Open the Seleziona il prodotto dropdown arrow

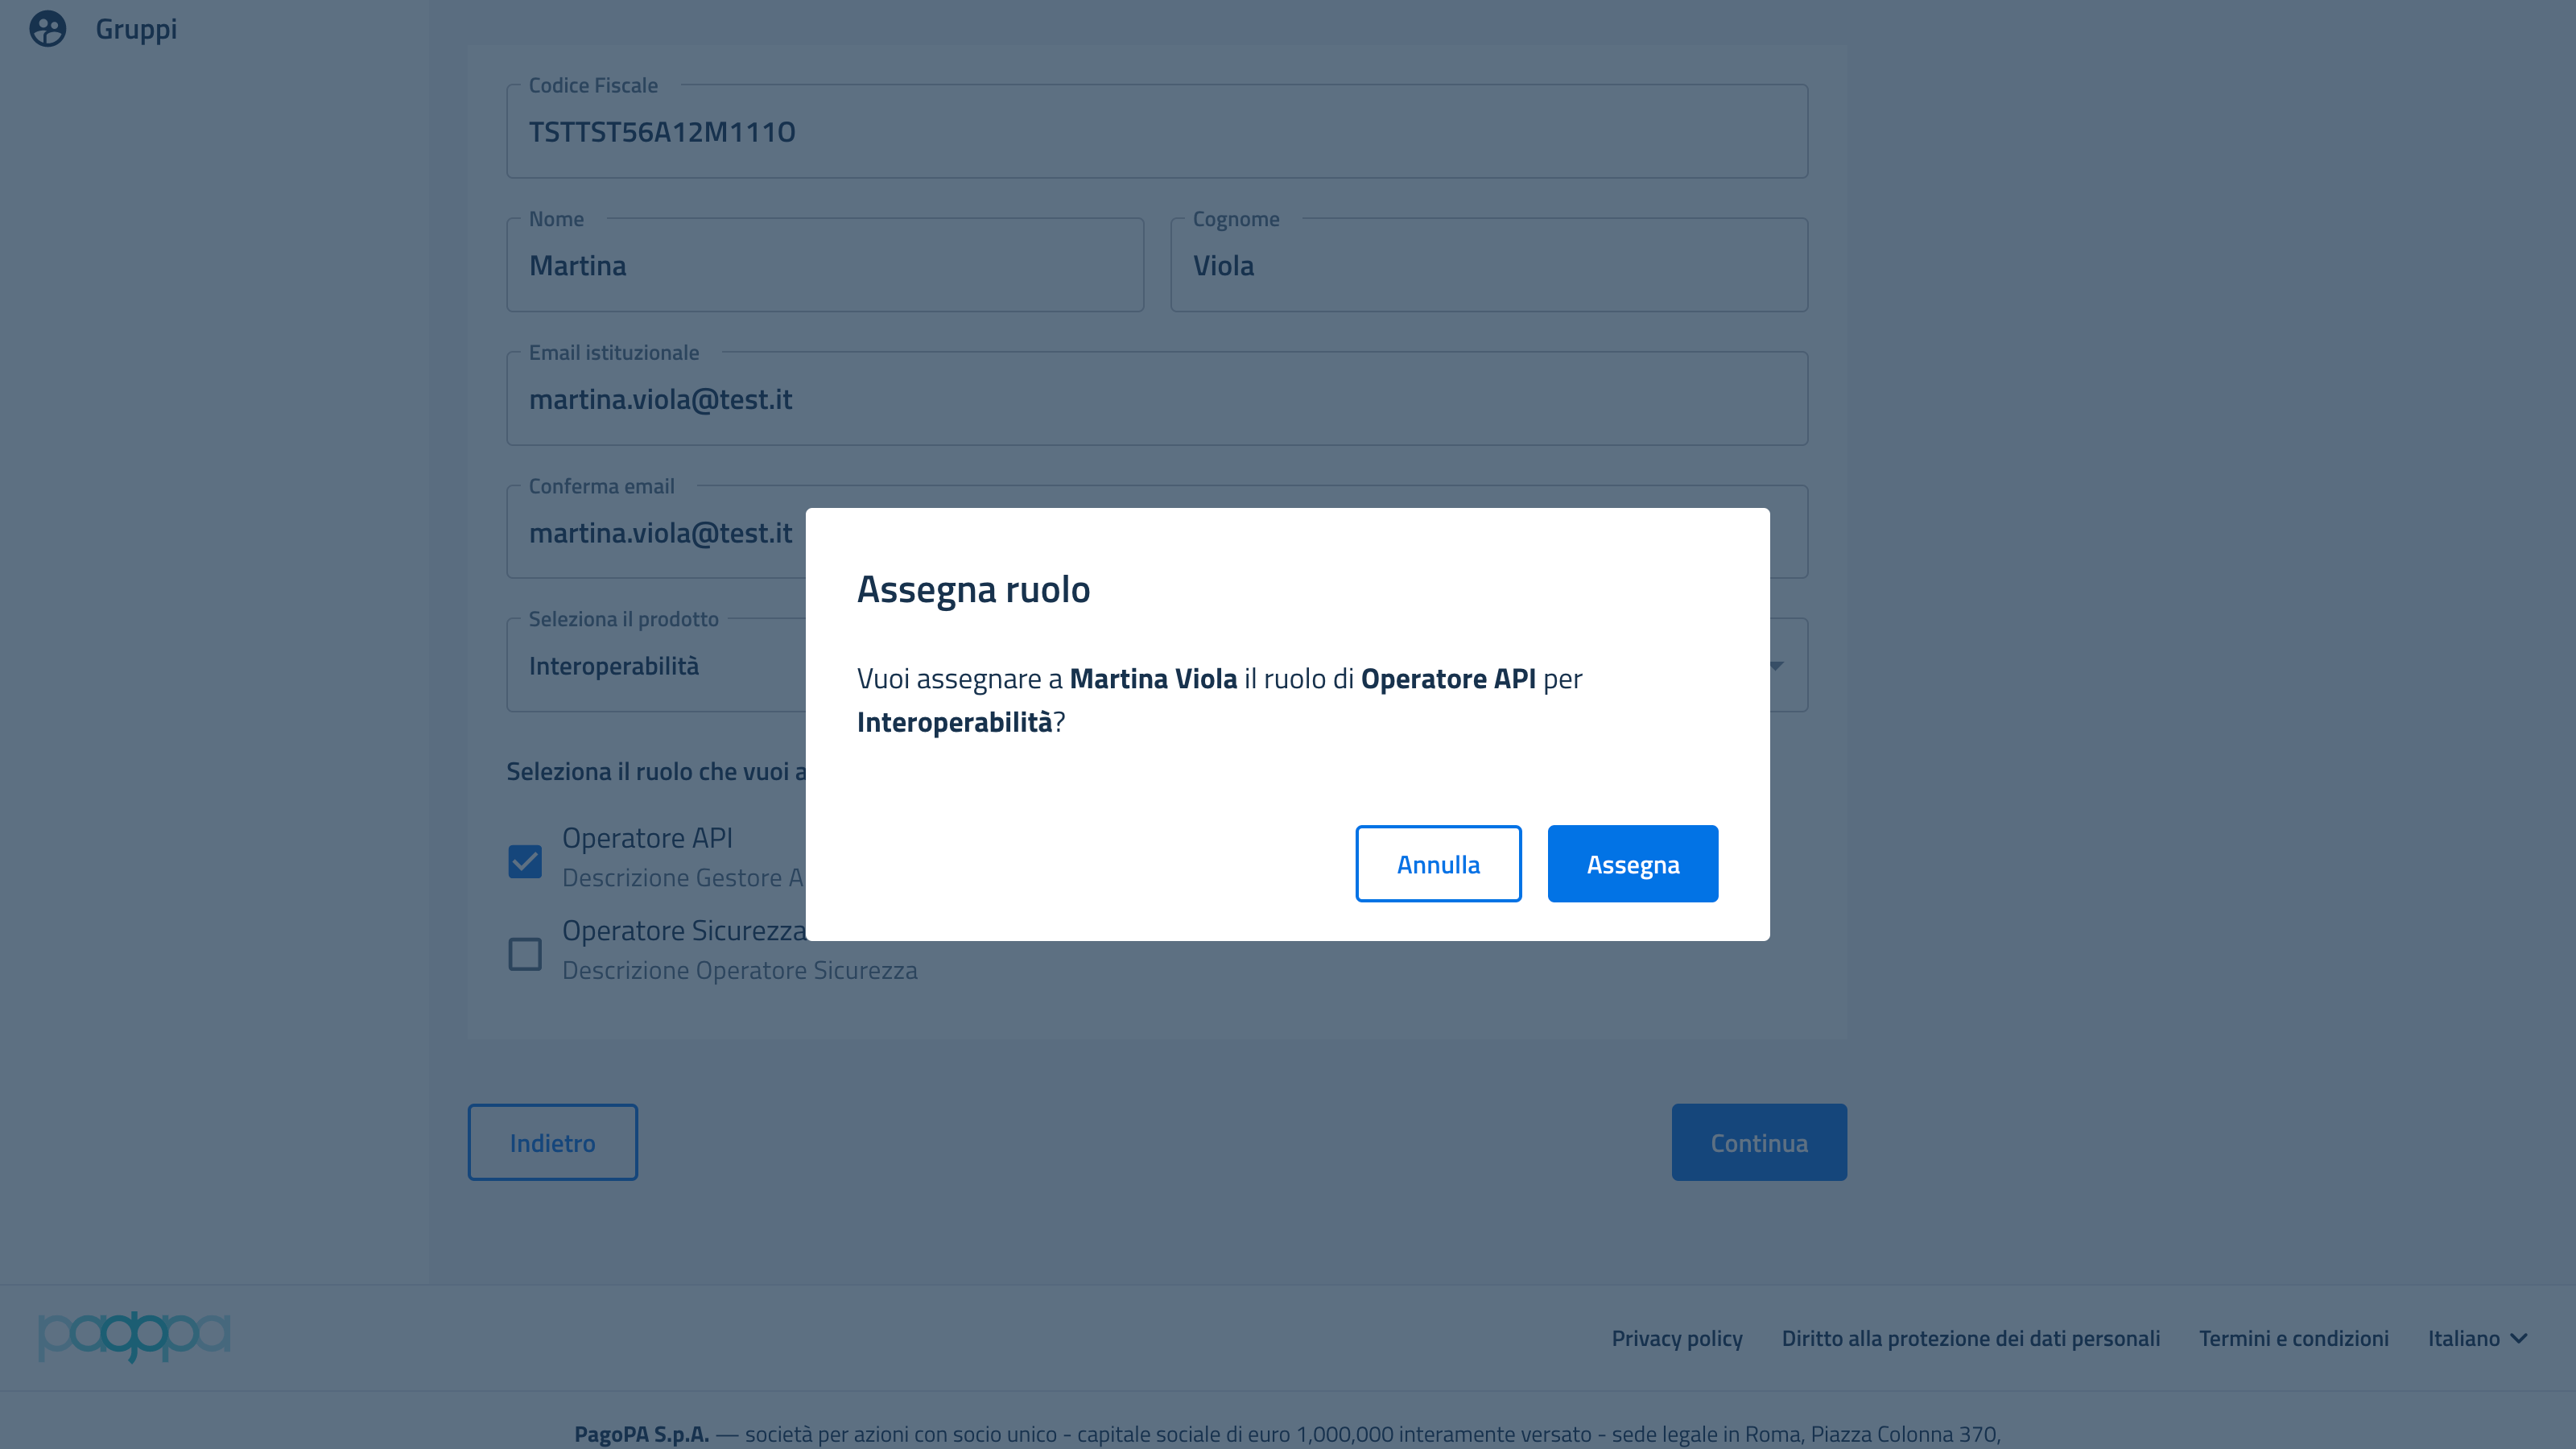tap(1777, 666)
